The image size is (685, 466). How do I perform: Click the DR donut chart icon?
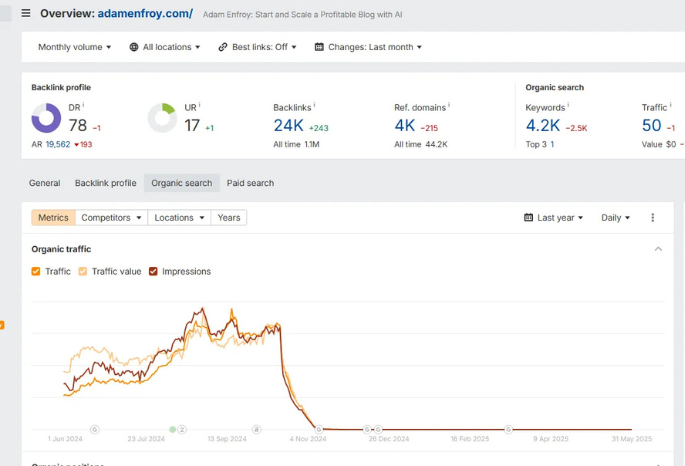(46, 119)
